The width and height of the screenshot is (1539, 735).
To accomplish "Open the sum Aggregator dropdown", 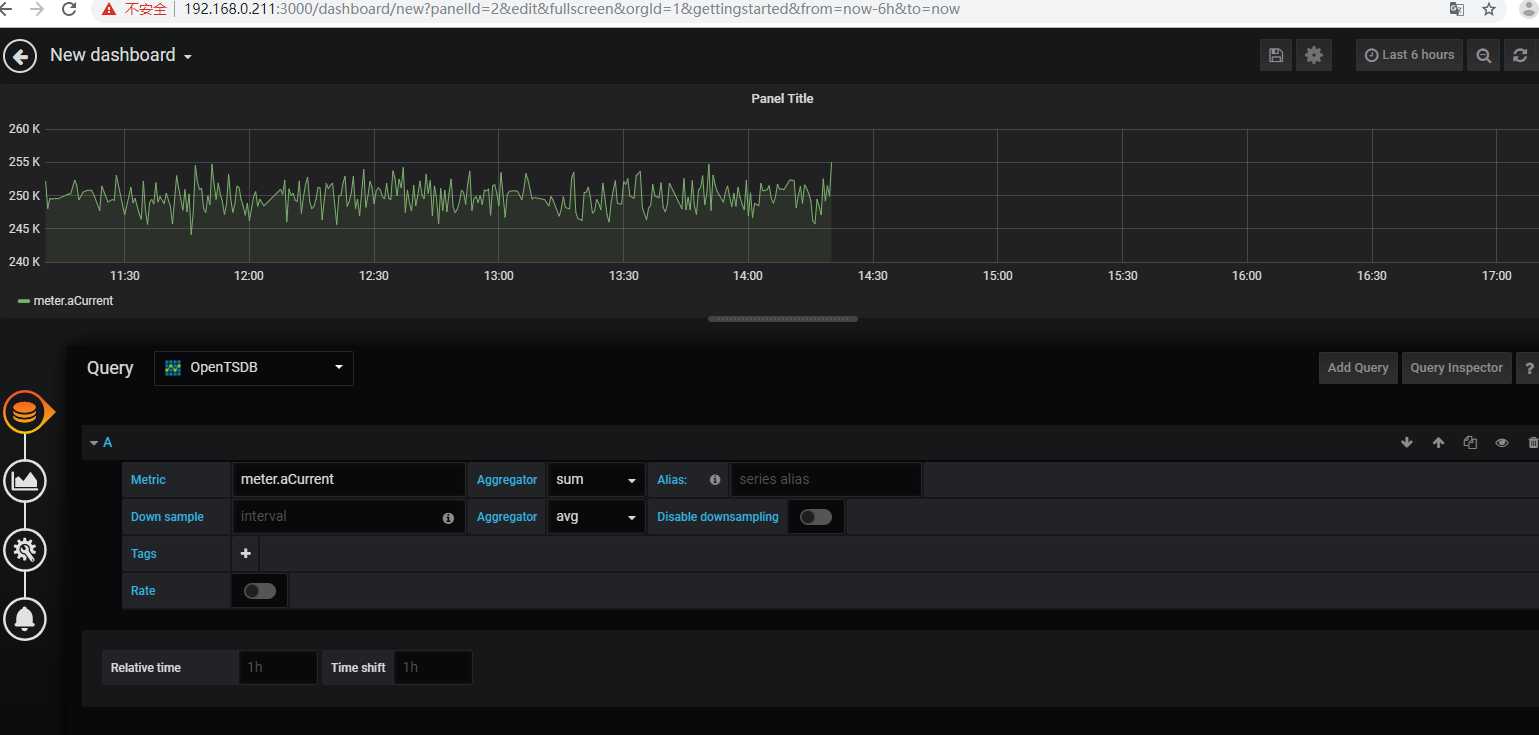I will [596, 480].
